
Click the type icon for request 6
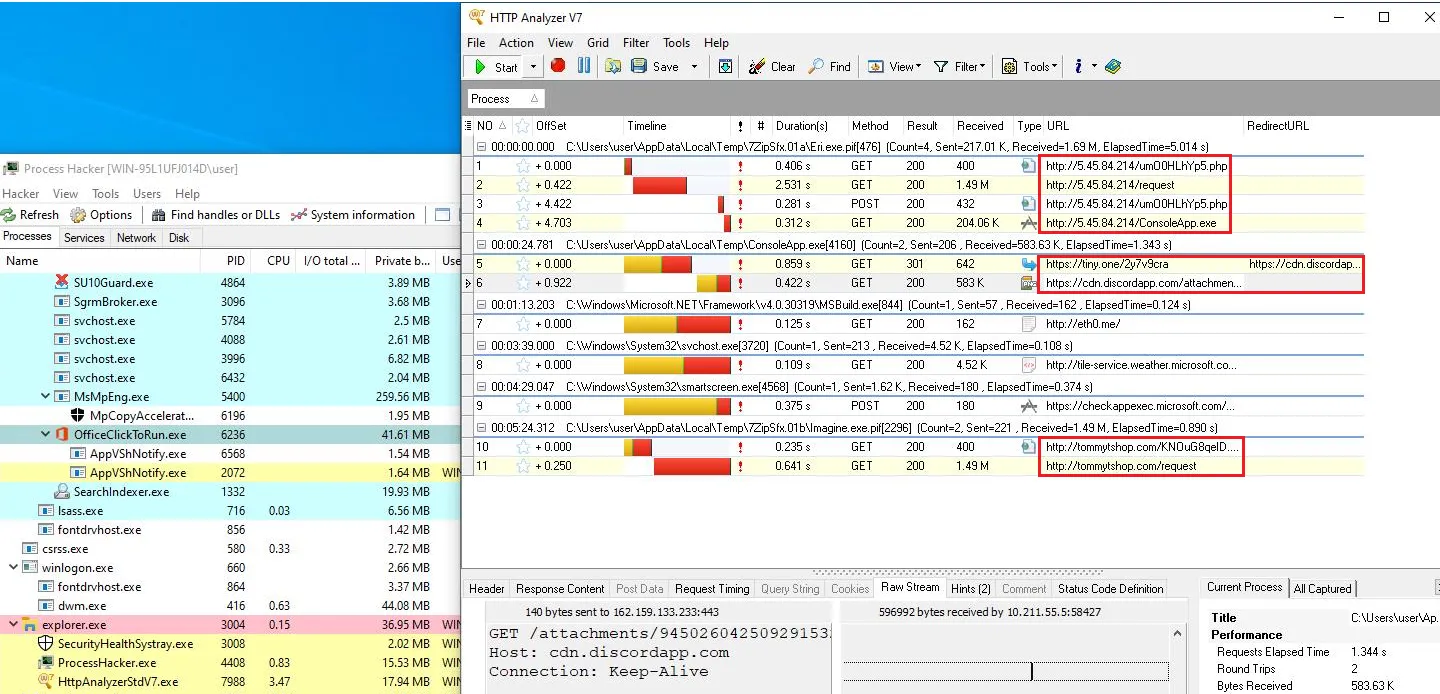pyautogui.click(x=1029, y=283)
